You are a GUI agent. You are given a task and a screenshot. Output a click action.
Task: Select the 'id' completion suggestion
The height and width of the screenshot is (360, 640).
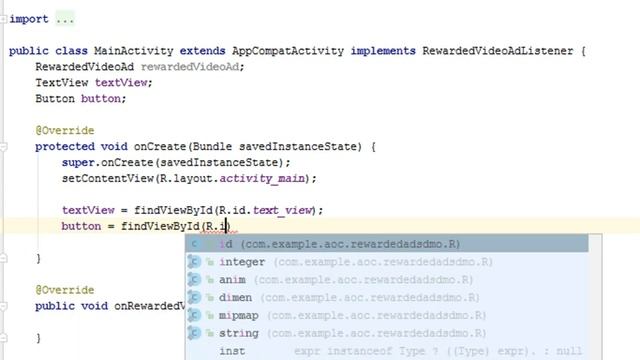[x=387, y=244]
